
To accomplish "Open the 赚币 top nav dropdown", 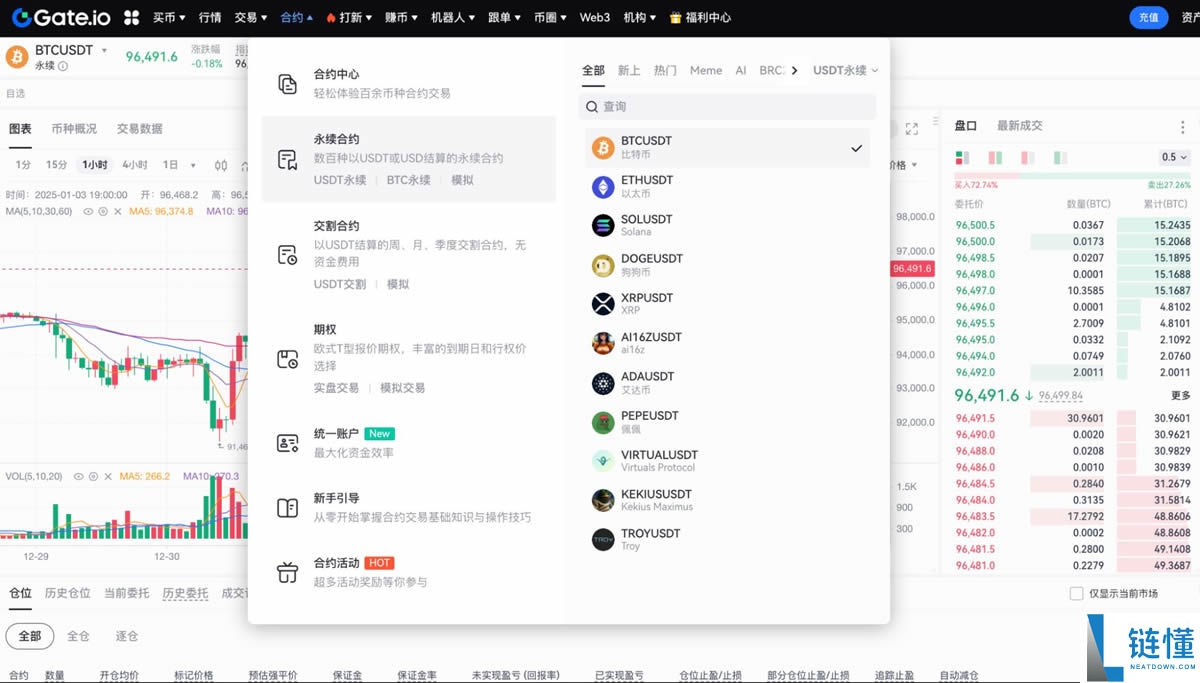I will [401, 18].
